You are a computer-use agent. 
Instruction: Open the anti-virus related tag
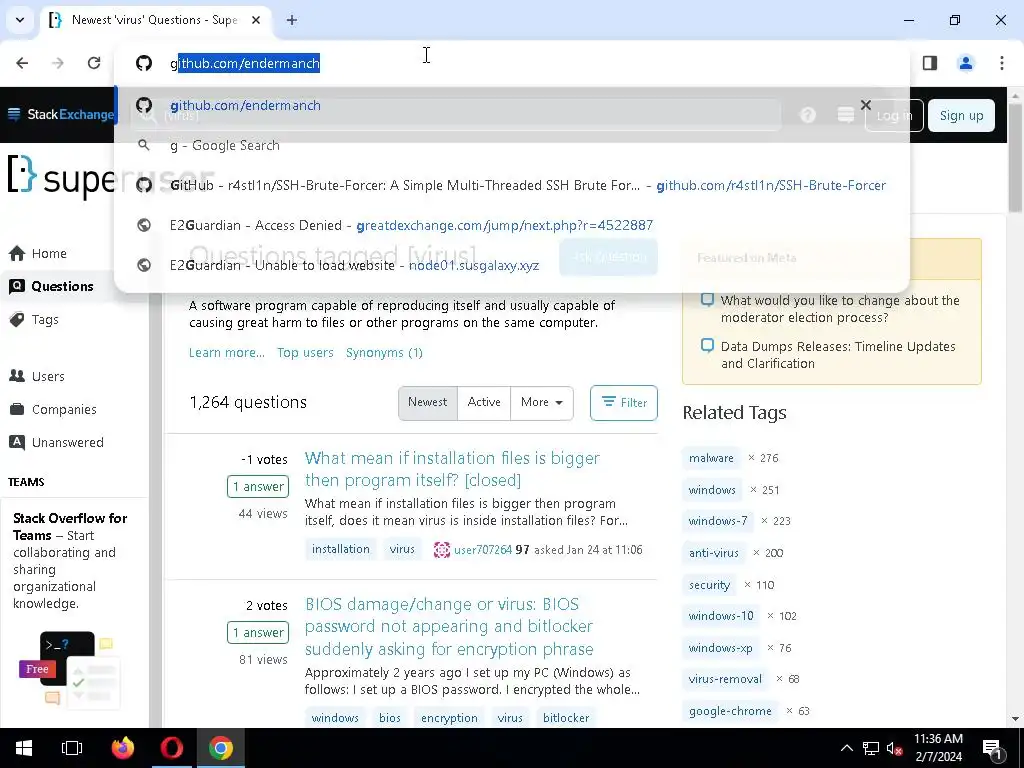(714, 553)
